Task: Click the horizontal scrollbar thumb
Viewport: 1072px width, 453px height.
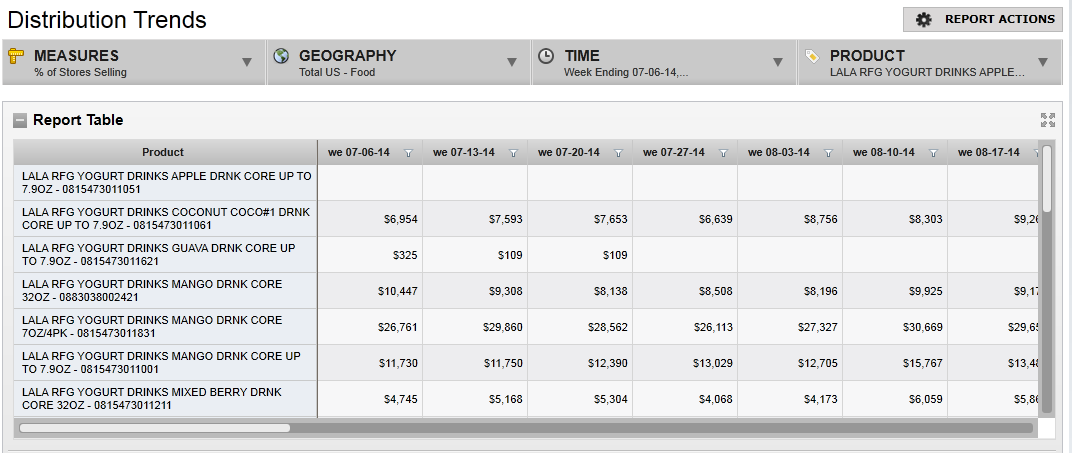Action: coord(155,428)
